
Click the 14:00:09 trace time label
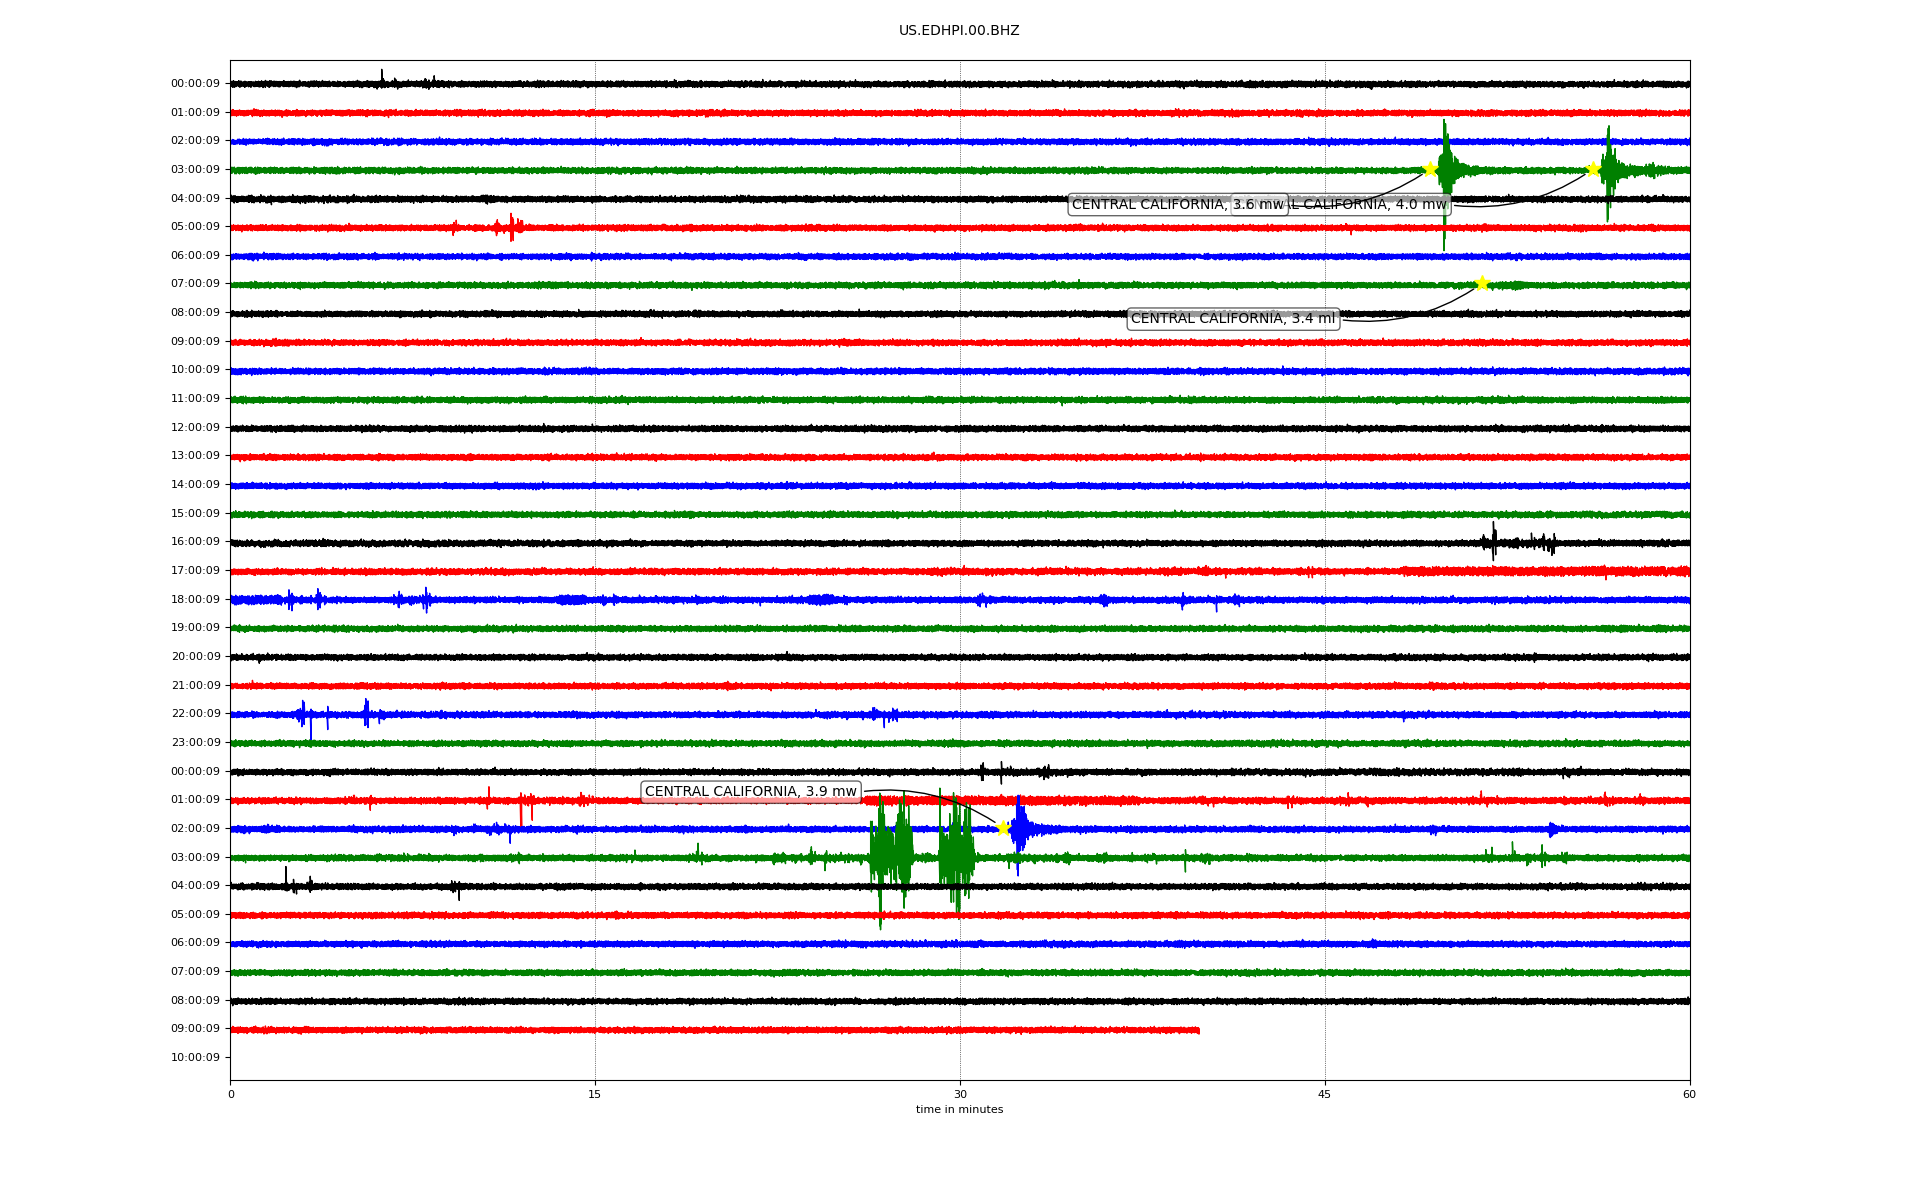point(195,484)
